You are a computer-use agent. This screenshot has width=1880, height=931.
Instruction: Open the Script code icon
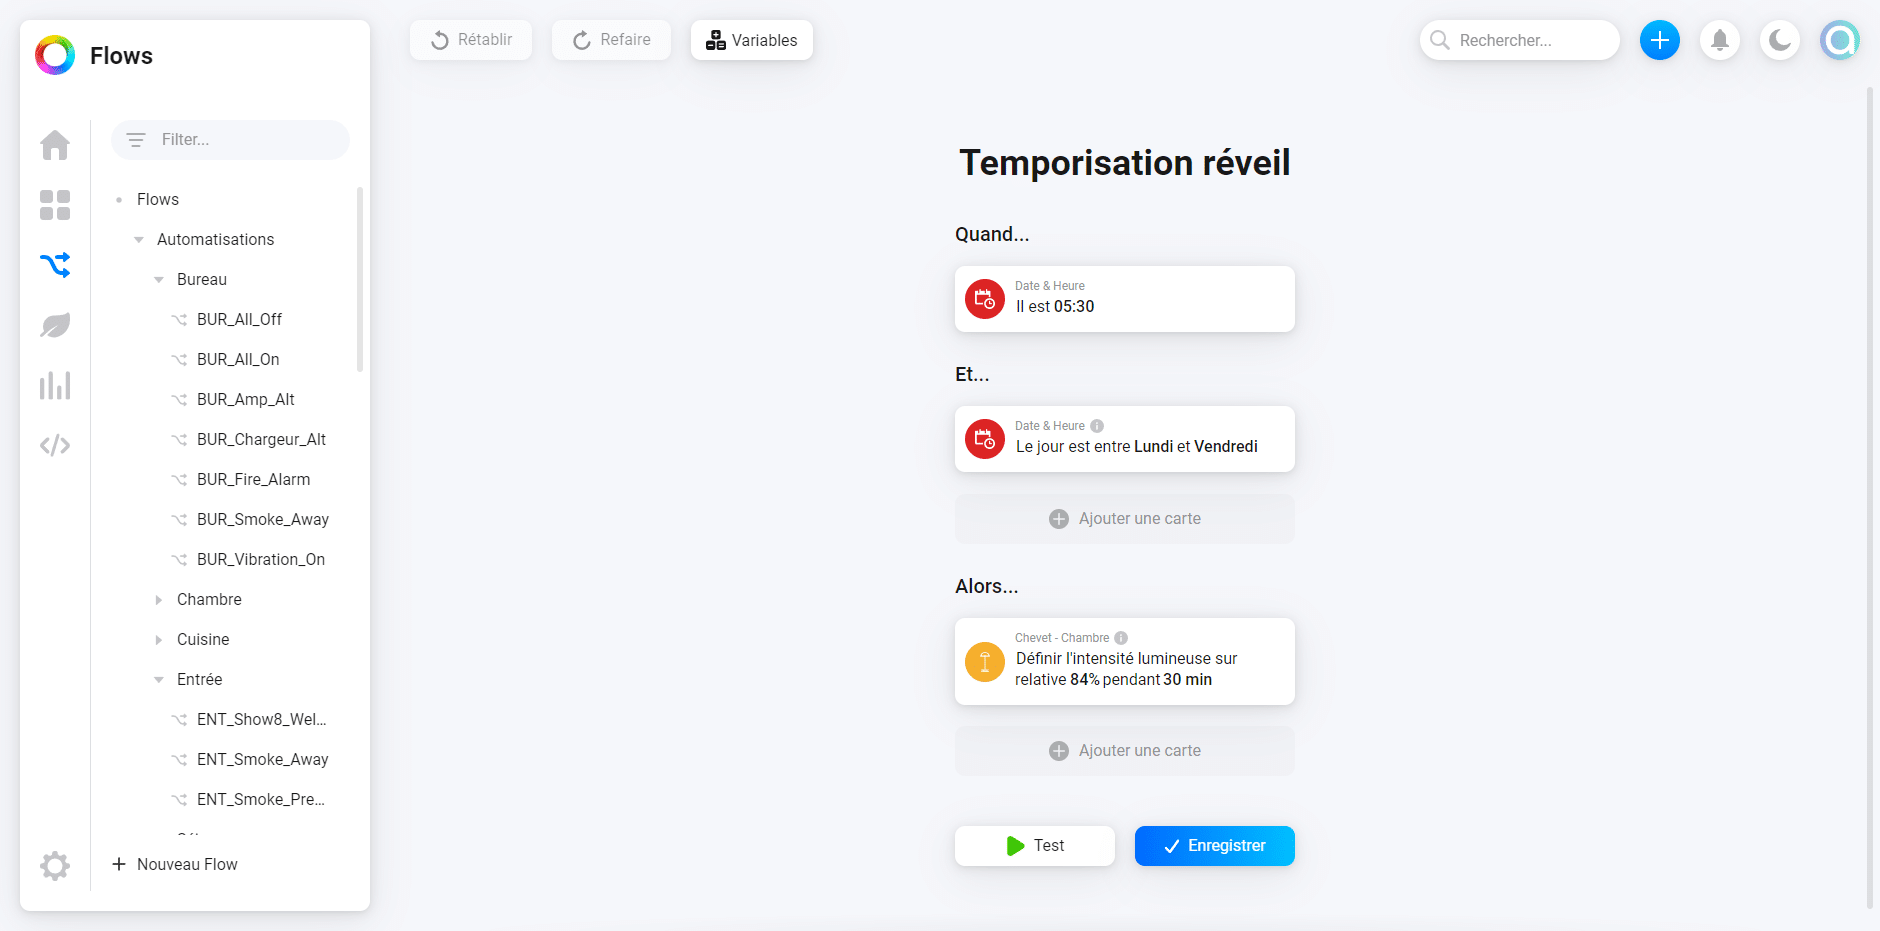[x=55, y=445]
